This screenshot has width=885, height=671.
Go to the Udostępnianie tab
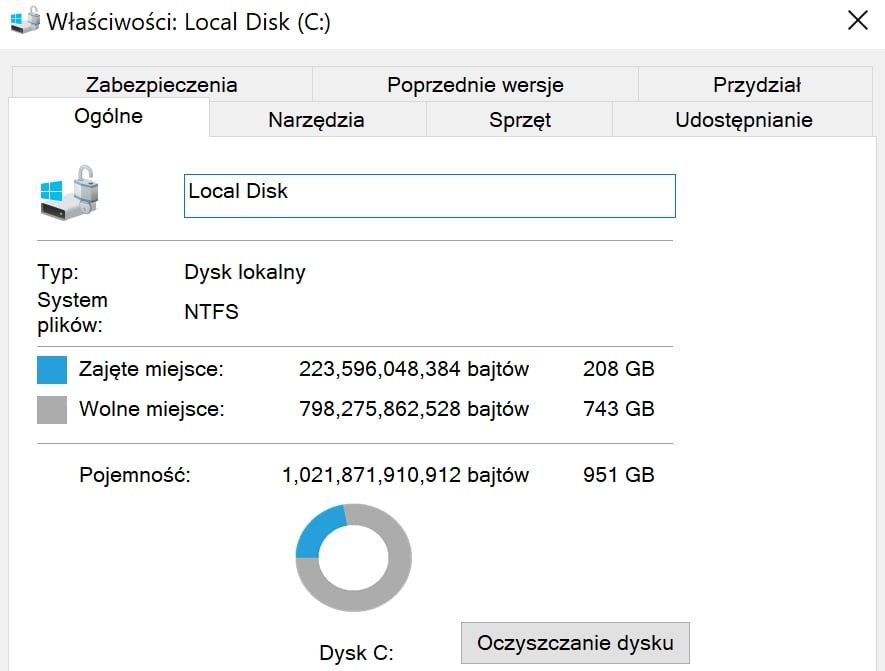pyautogui.click(x=743, y=120)
